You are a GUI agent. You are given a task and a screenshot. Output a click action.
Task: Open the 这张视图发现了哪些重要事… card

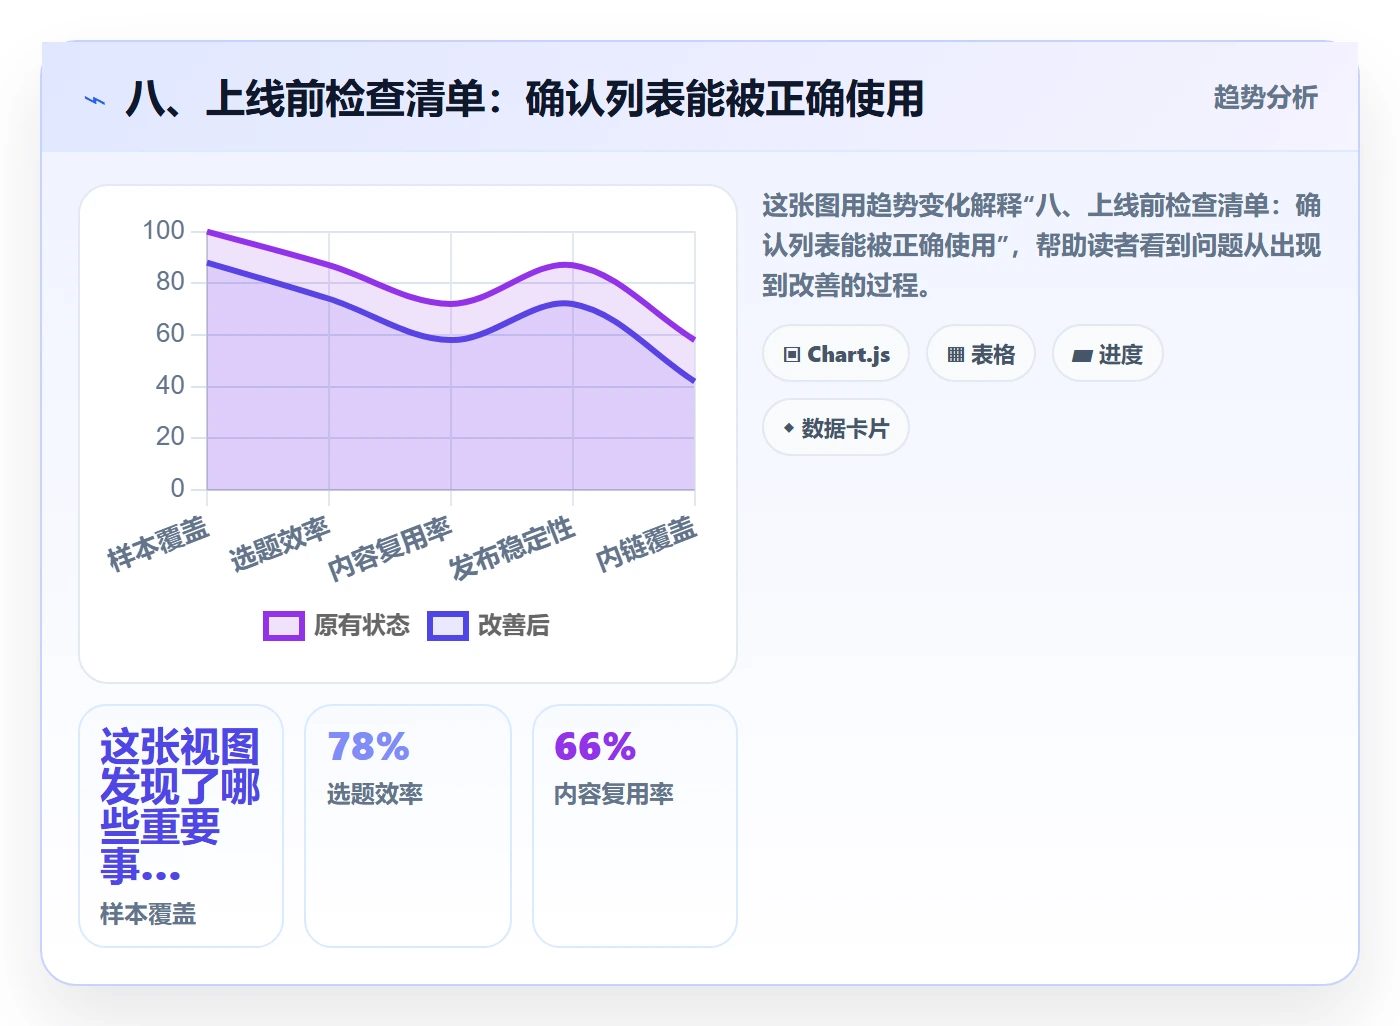click(x=181, y=826)
